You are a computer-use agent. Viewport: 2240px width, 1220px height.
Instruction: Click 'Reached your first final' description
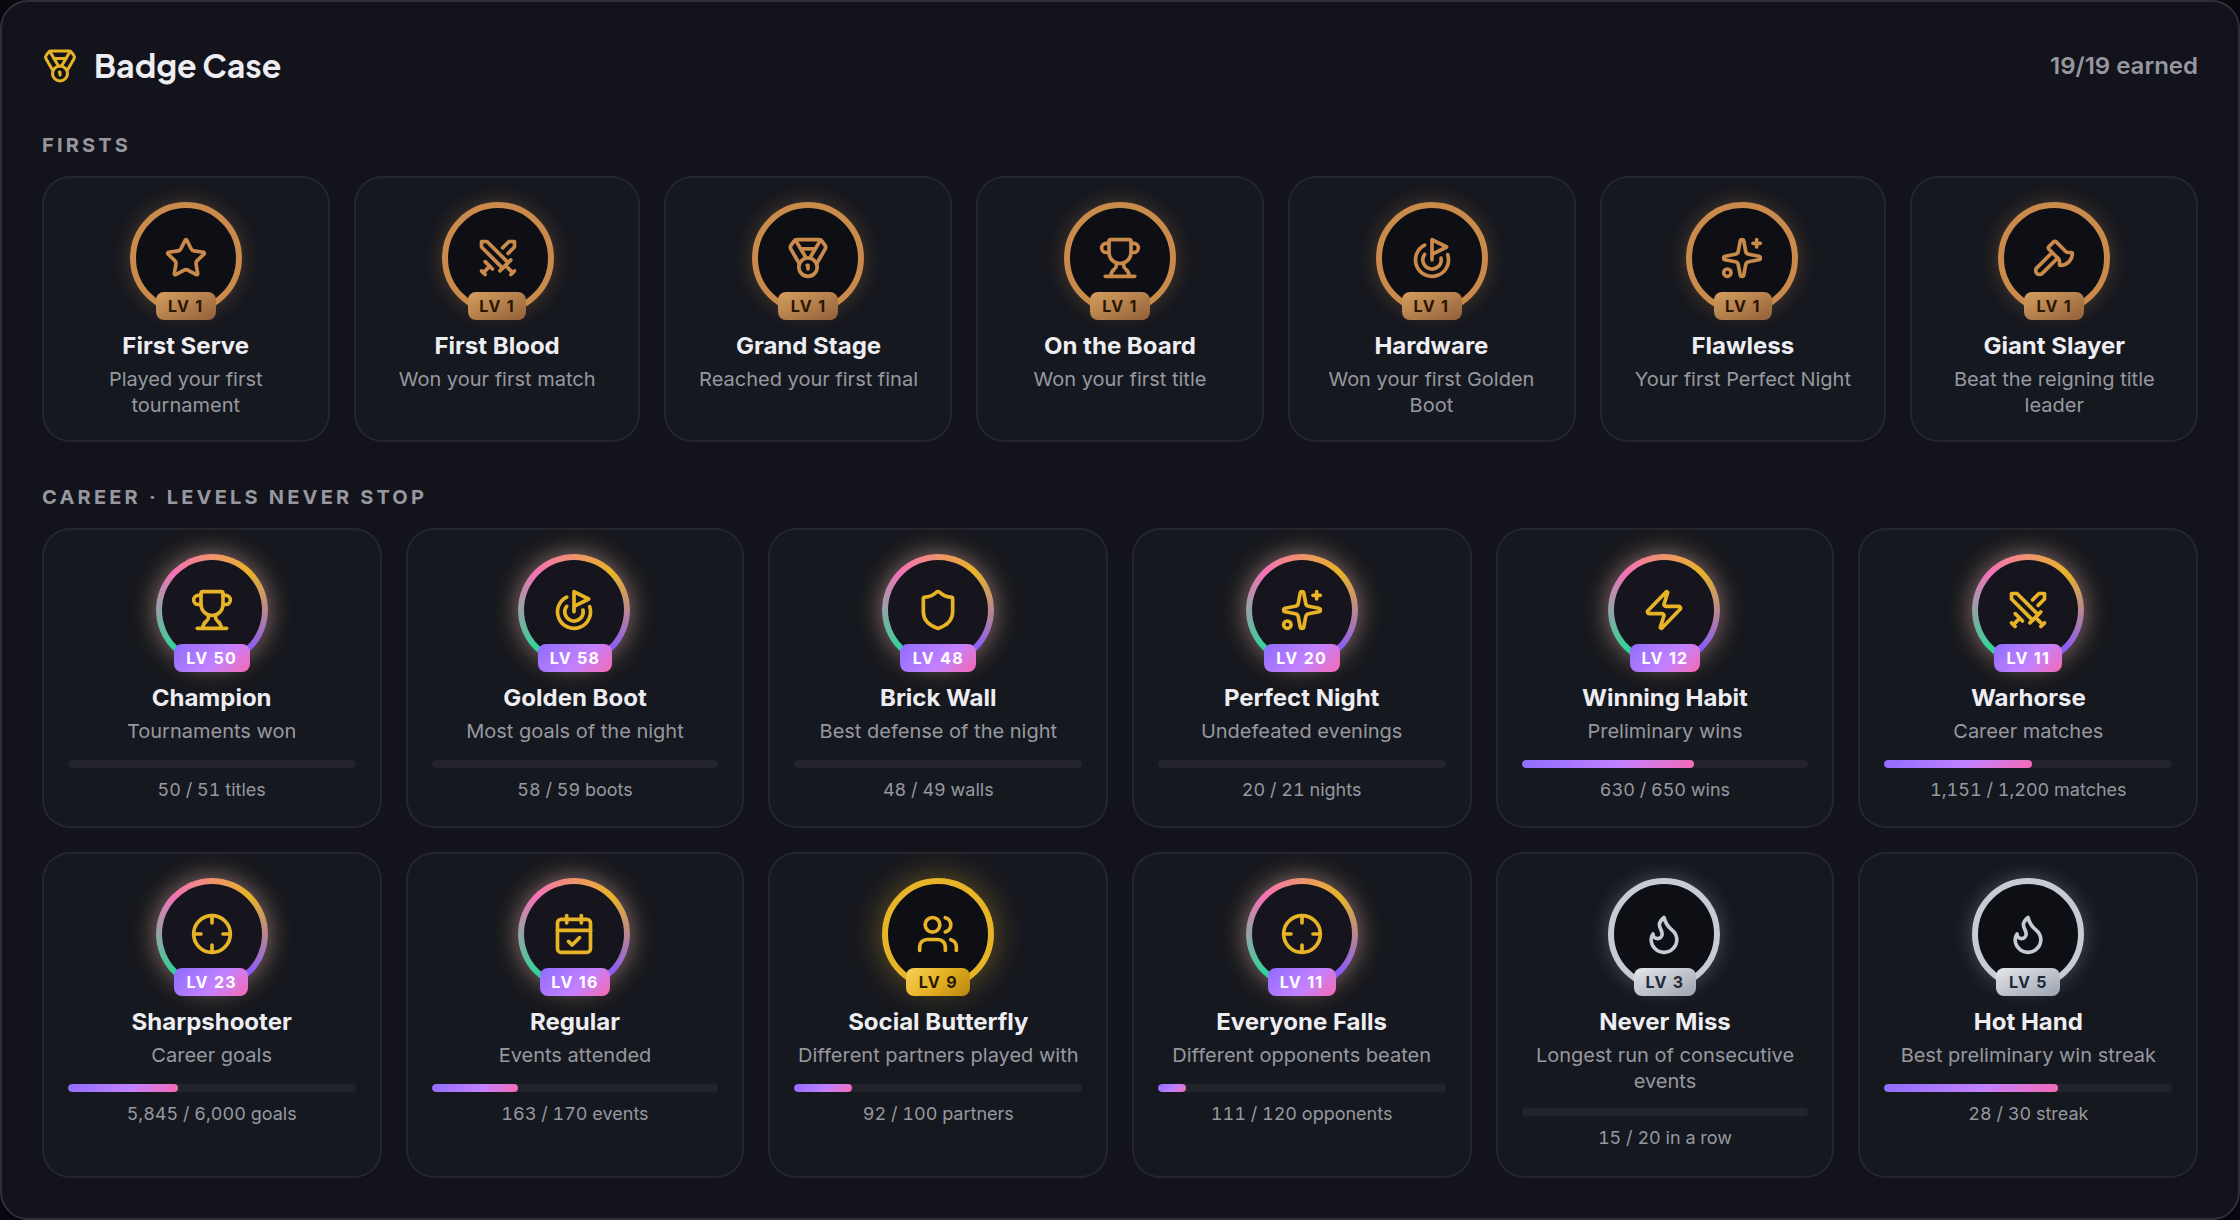coord(808,379)
